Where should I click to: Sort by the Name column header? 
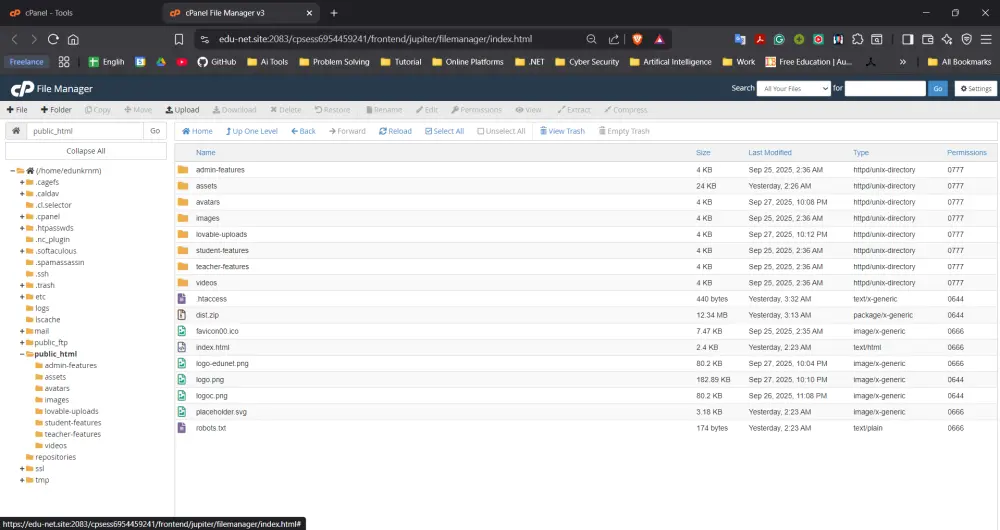(x=205, y=152)
